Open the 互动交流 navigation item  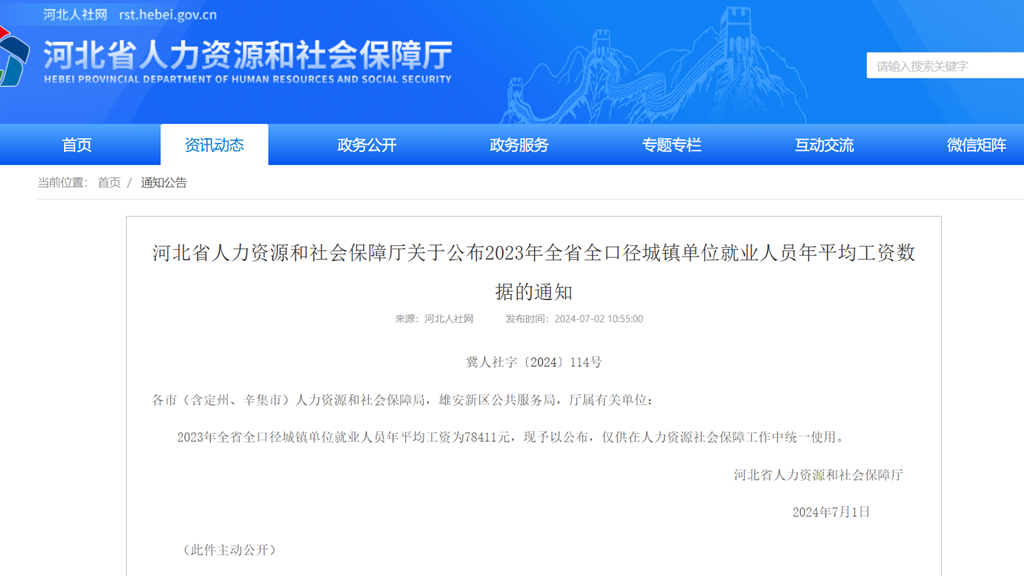click(x=824, y=145)
